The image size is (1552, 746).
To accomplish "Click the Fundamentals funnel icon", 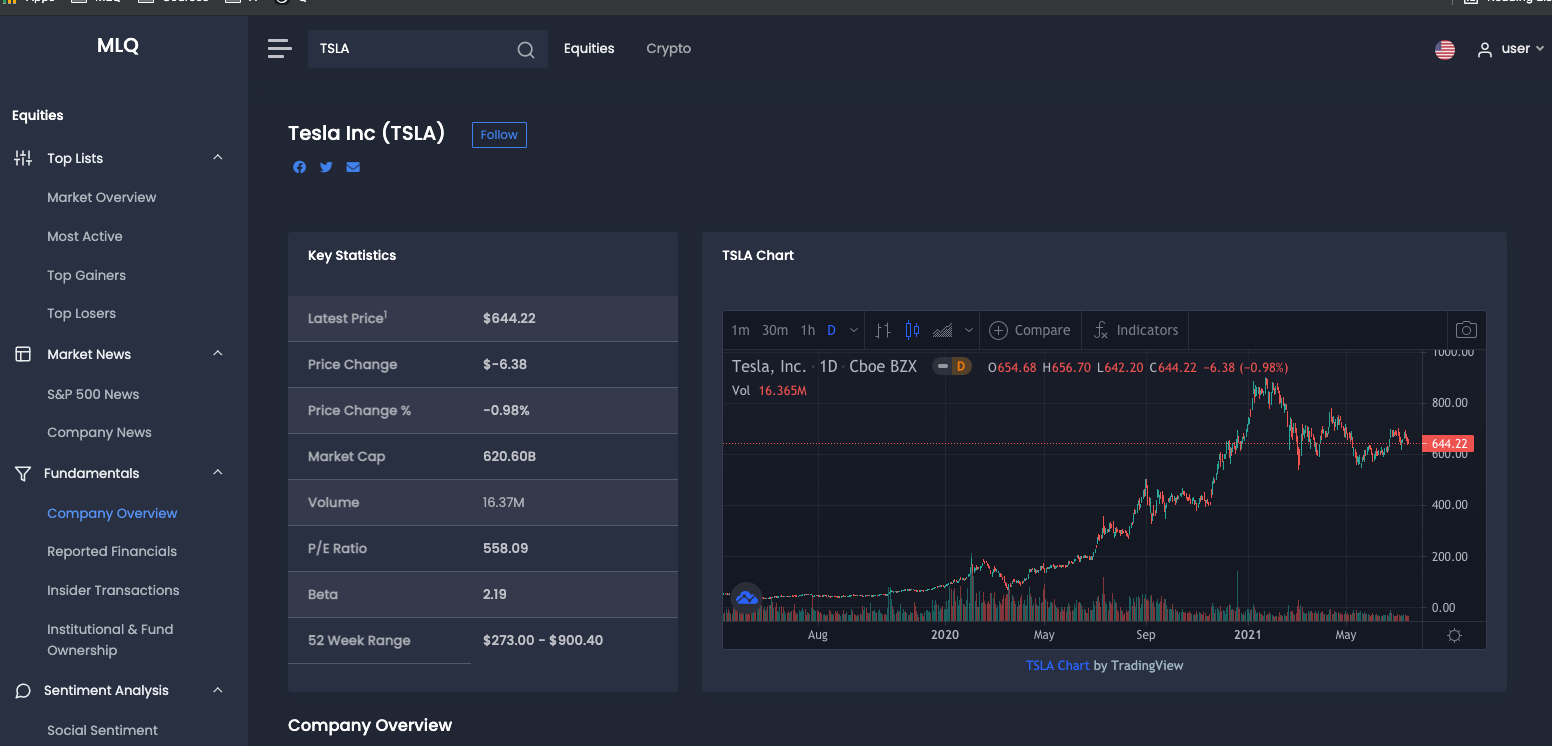I will coord(23,473).
